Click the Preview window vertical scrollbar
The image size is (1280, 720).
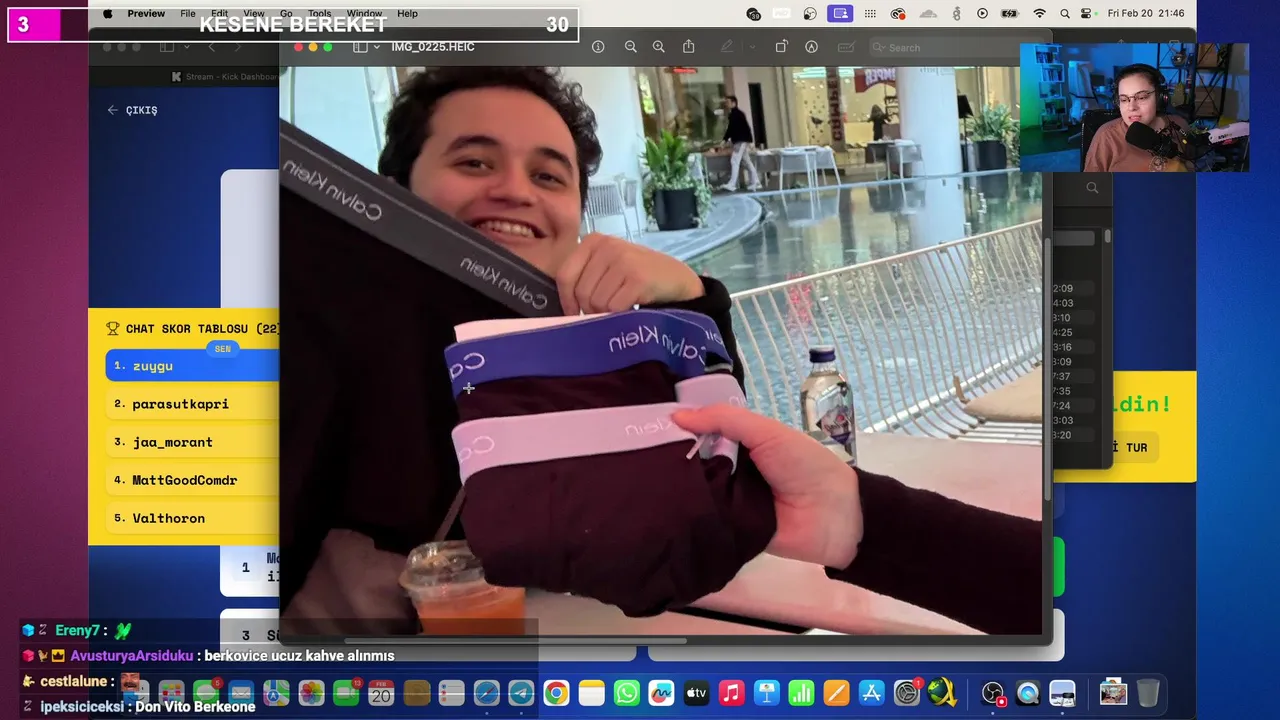[x=1047, y=367]
